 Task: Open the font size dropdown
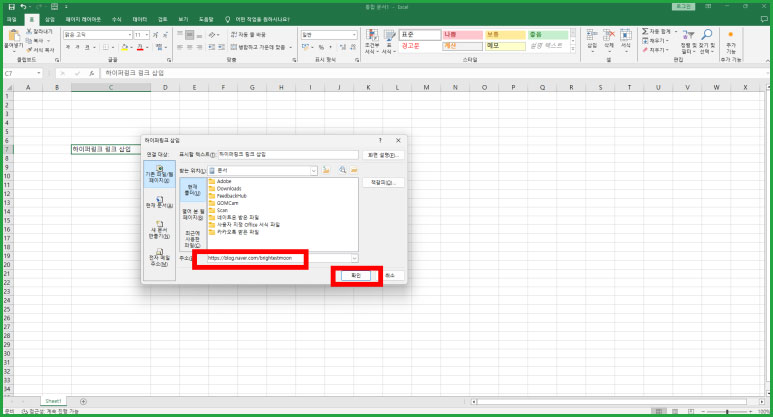point(146,35)
